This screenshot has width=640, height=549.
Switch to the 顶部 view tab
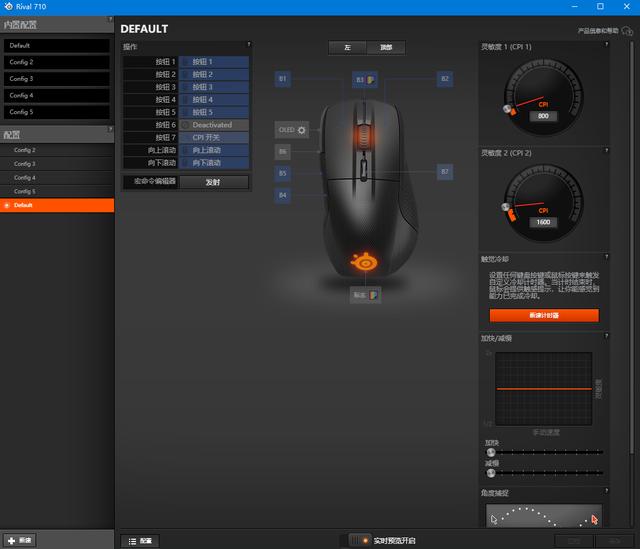click(386, 47)
